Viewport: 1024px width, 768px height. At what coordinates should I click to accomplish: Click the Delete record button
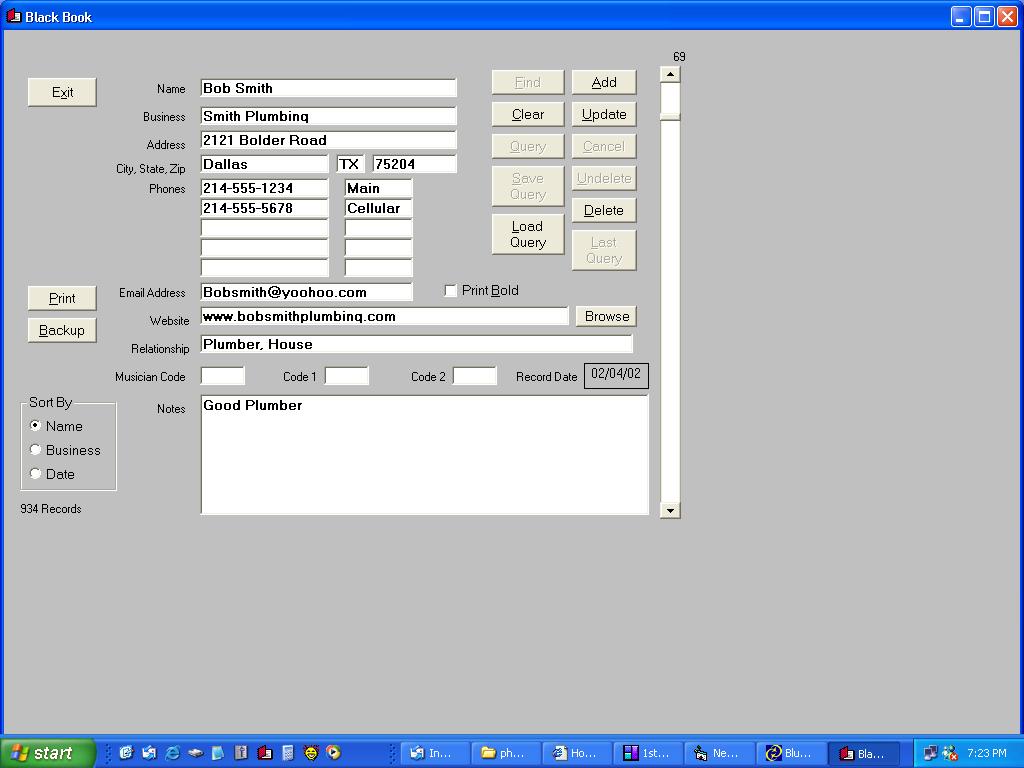point(603,210)
